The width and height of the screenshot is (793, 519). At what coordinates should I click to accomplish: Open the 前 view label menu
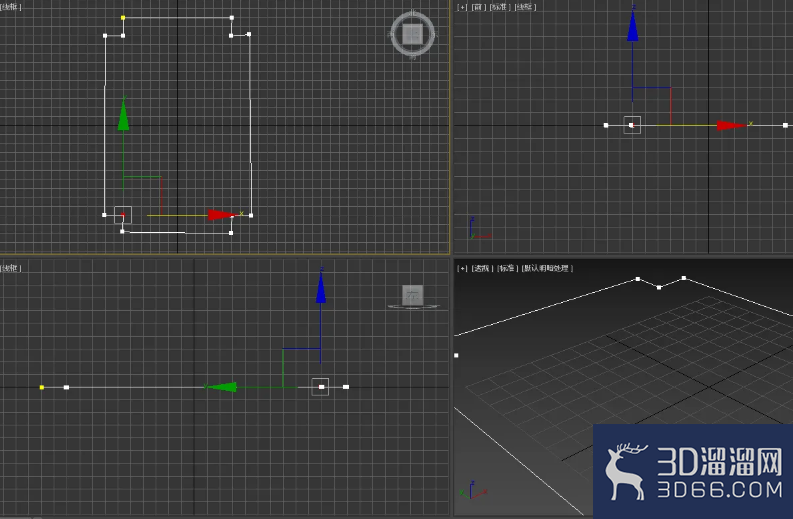478,7
